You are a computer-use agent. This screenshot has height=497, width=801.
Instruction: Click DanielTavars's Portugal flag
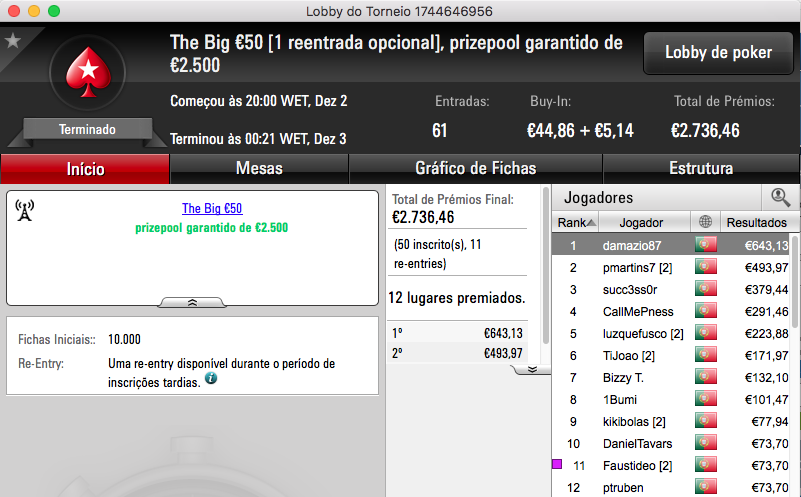tap(705, 443)
